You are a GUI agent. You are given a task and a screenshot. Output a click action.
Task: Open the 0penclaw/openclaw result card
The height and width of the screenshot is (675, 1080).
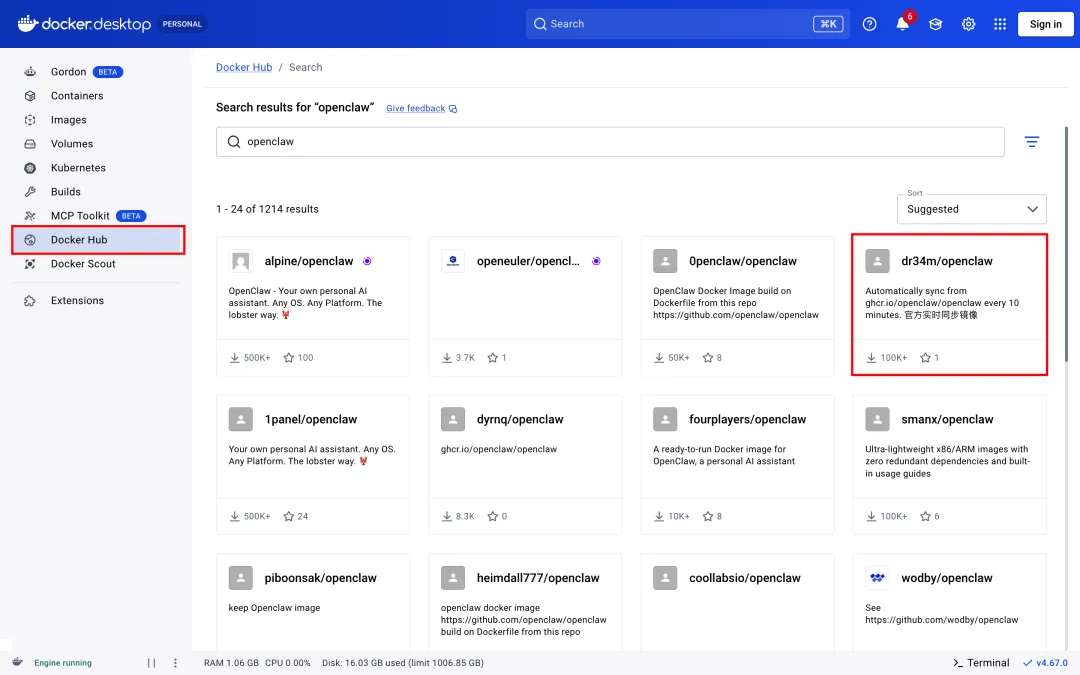[737, 307]
